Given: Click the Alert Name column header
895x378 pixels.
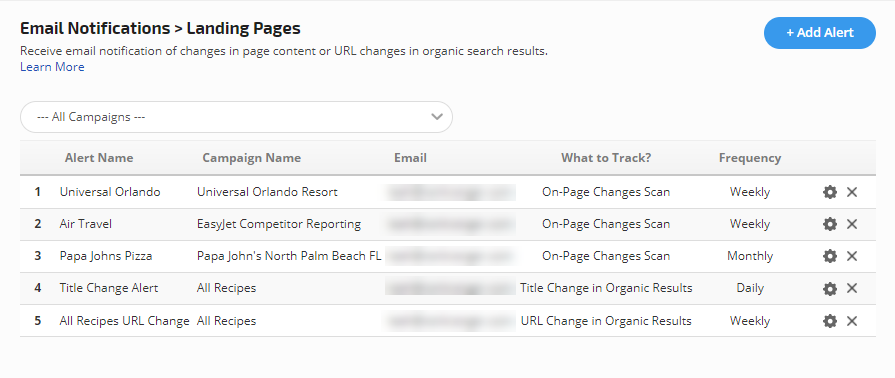Looking at the screenshot, I should 99,158.
